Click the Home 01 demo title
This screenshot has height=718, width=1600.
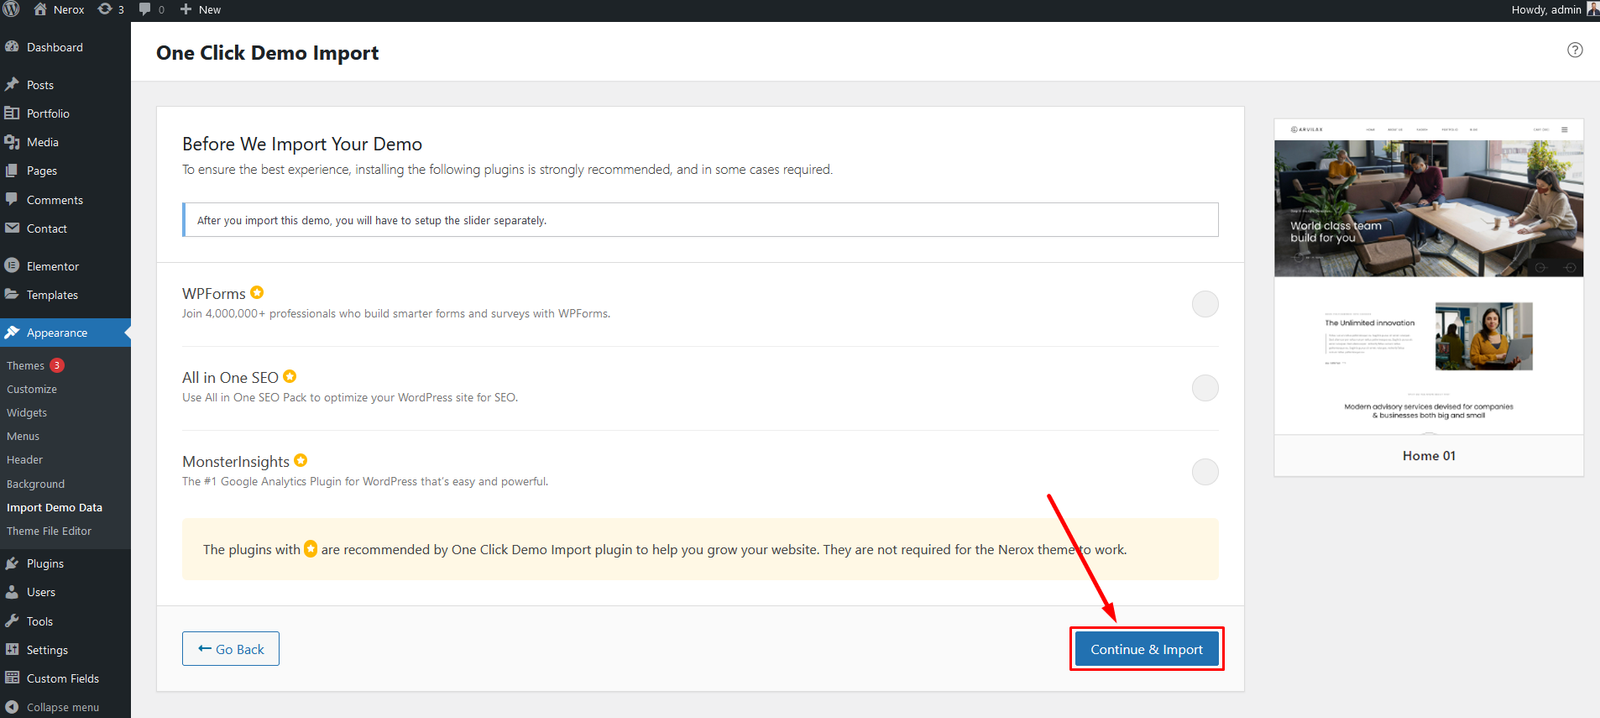pos(1429,456)
